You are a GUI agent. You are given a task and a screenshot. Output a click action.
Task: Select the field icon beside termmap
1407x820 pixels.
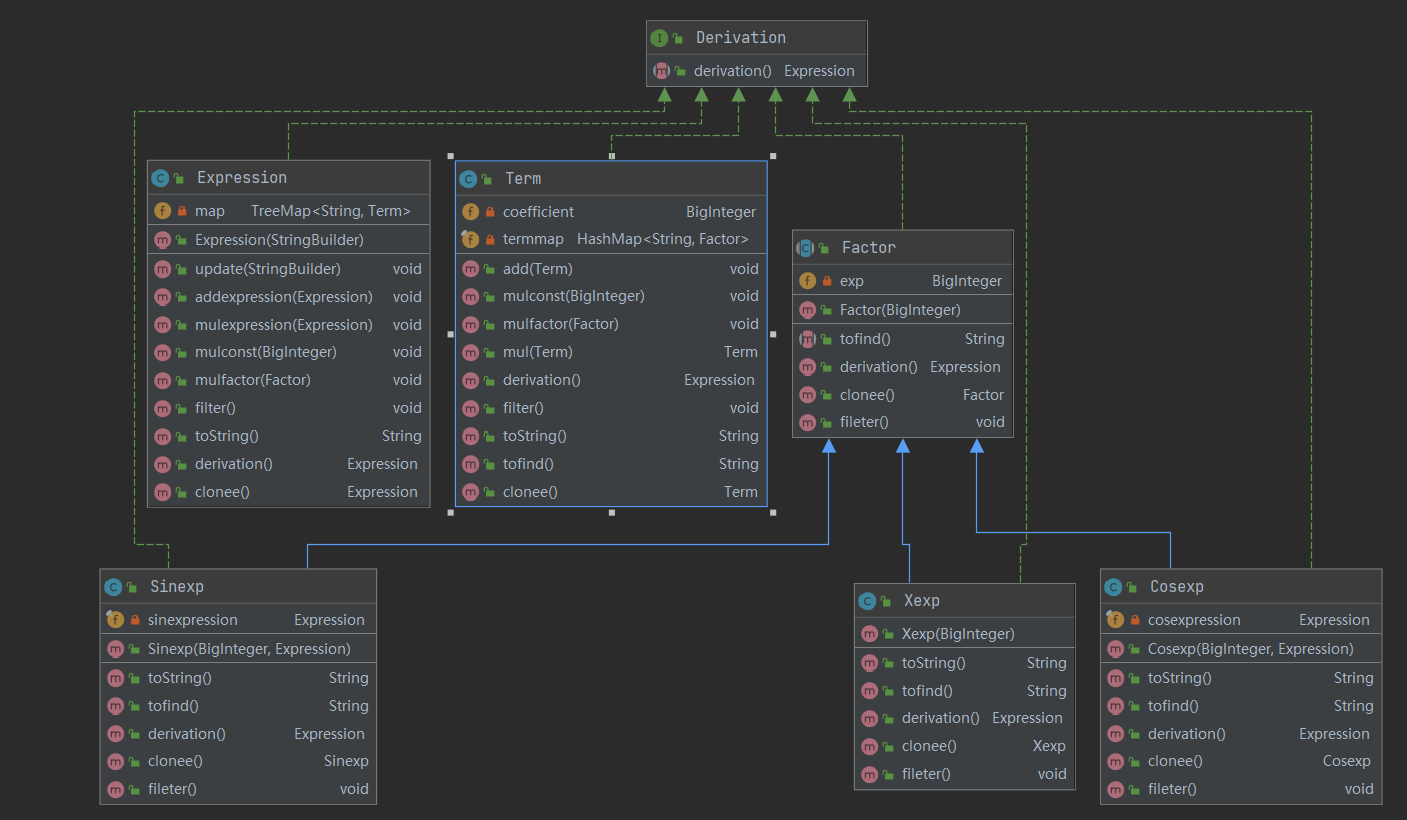click(471, 239)
